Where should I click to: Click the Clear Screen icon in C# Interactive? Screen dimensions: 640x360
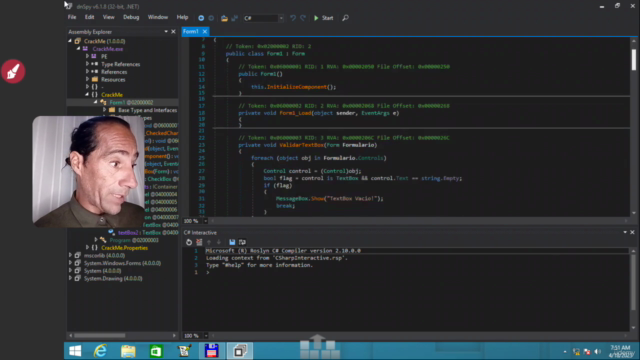(199, 242)
